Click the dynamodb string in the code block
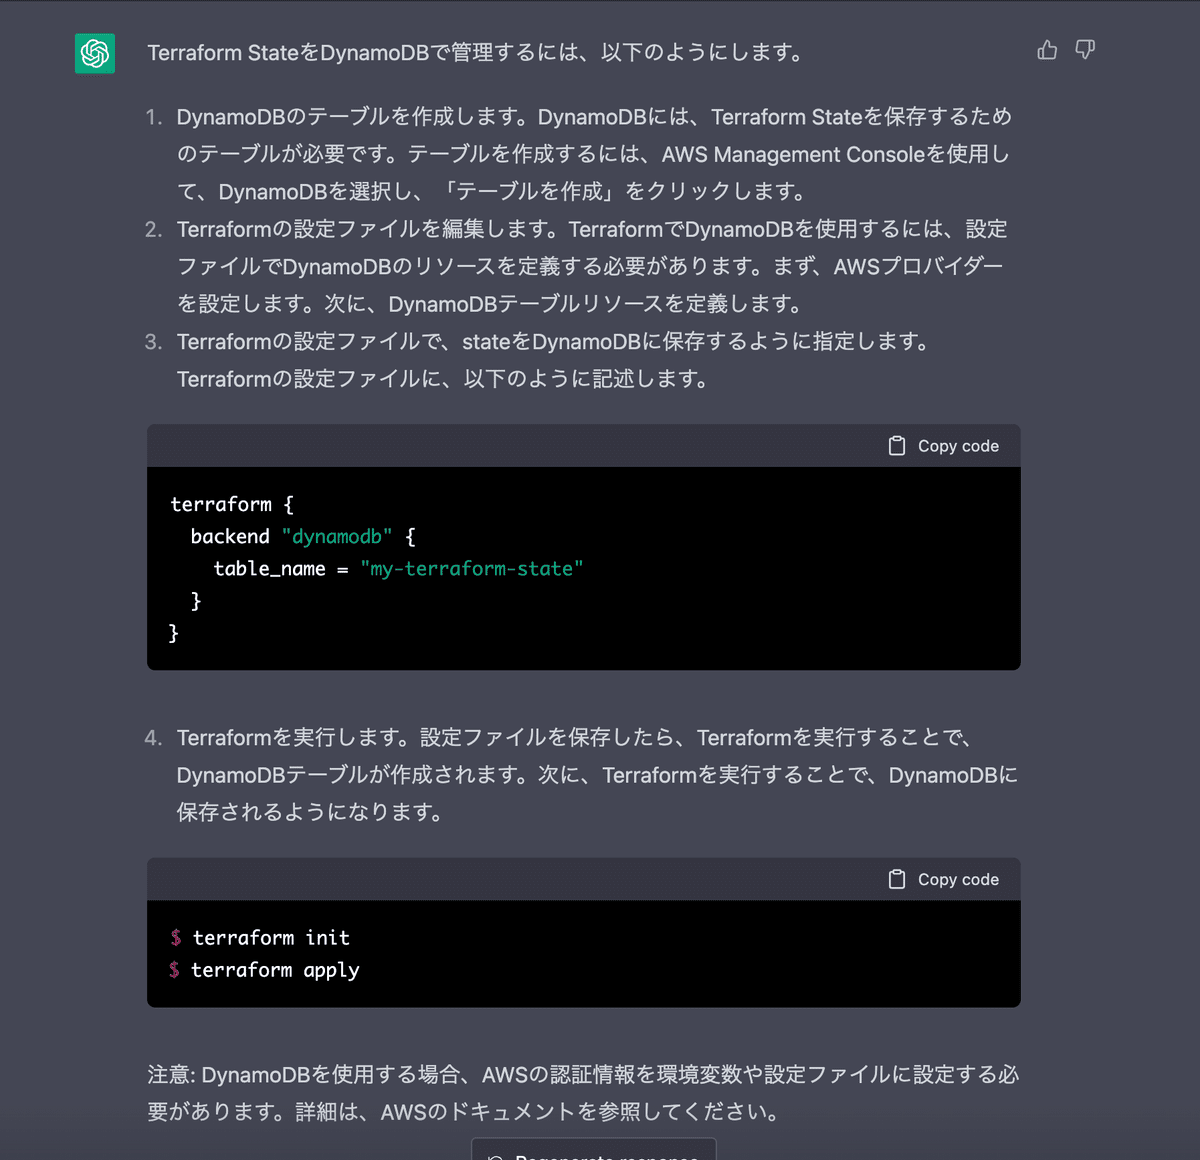1200x1160 pixels. (x=338, y=536)
